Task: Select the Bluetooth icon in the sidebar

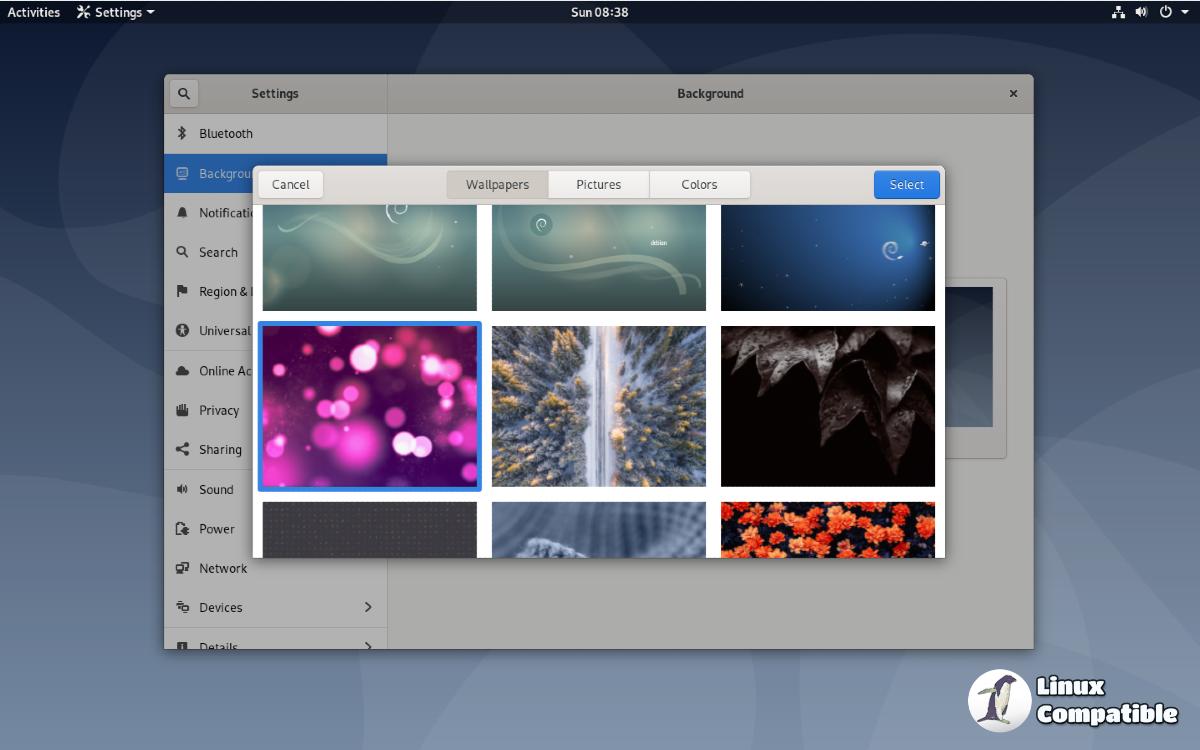Action: click(182, 133)
